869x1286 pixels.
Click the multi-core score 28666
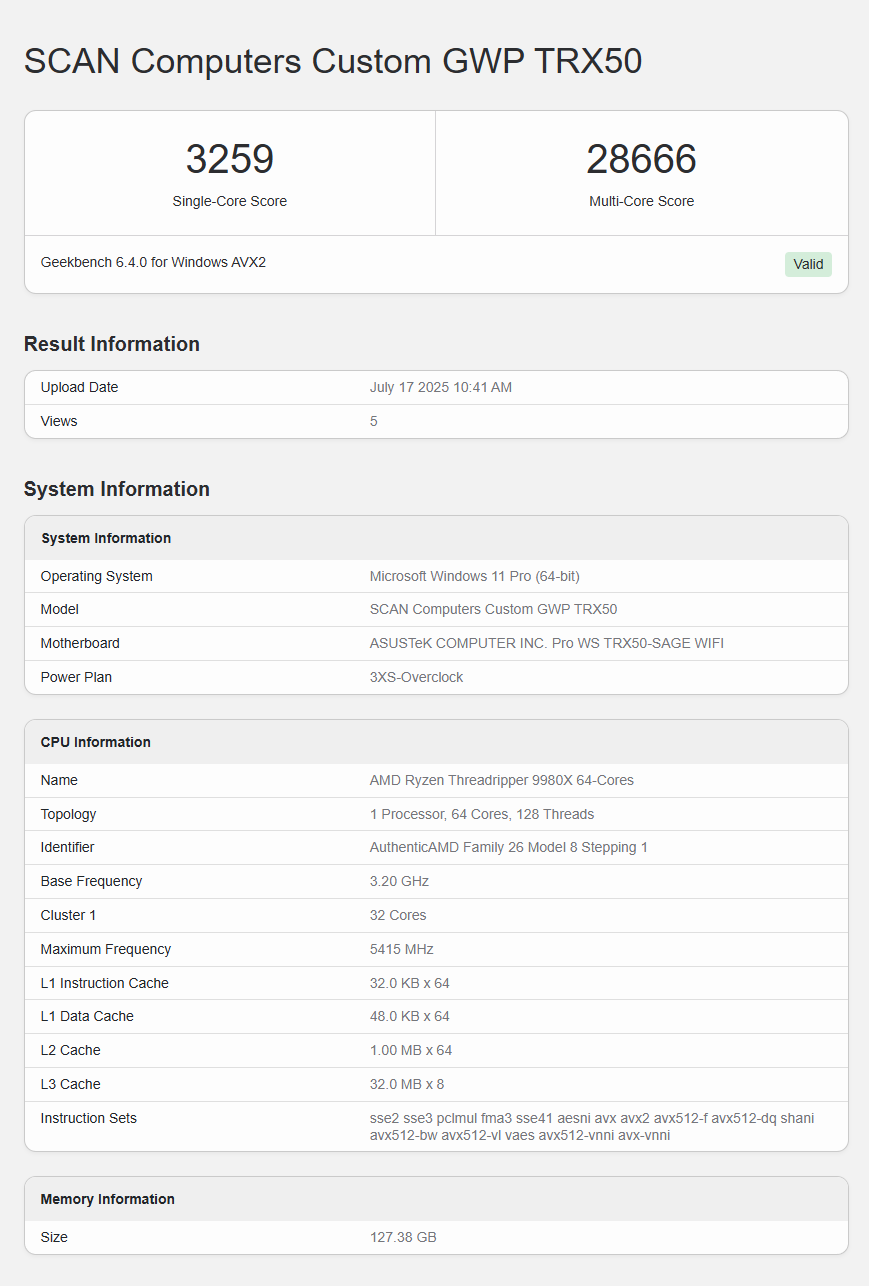pos(641,160)
